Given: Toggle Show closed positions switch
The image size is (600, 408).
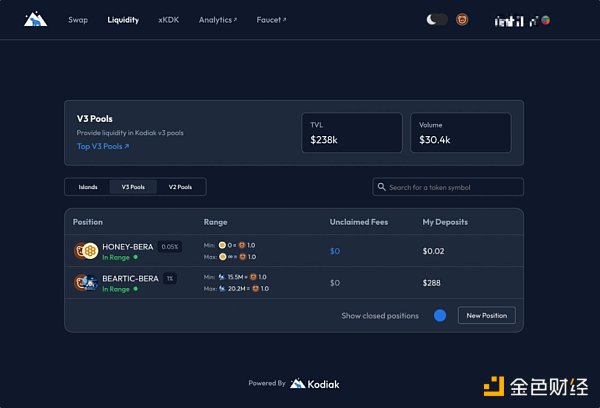Looking at the screenshot, I should click(x=439, y=316).
